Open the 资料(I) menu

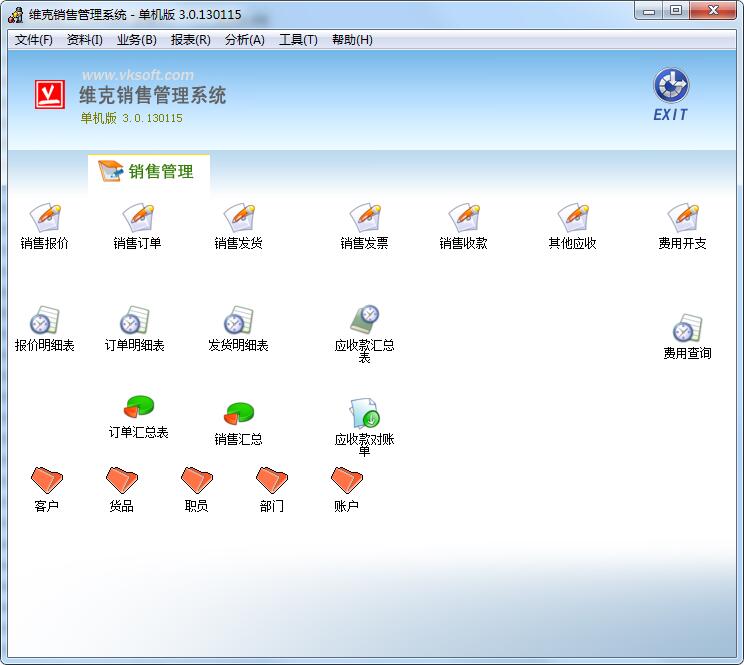click(x=84, y=40)
